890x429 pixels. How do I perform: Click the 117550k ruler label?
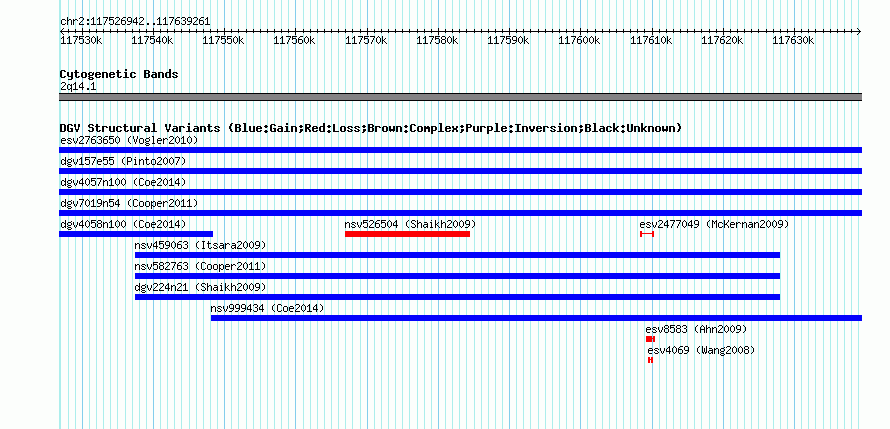pyautogui.click(x=224, y=40)
